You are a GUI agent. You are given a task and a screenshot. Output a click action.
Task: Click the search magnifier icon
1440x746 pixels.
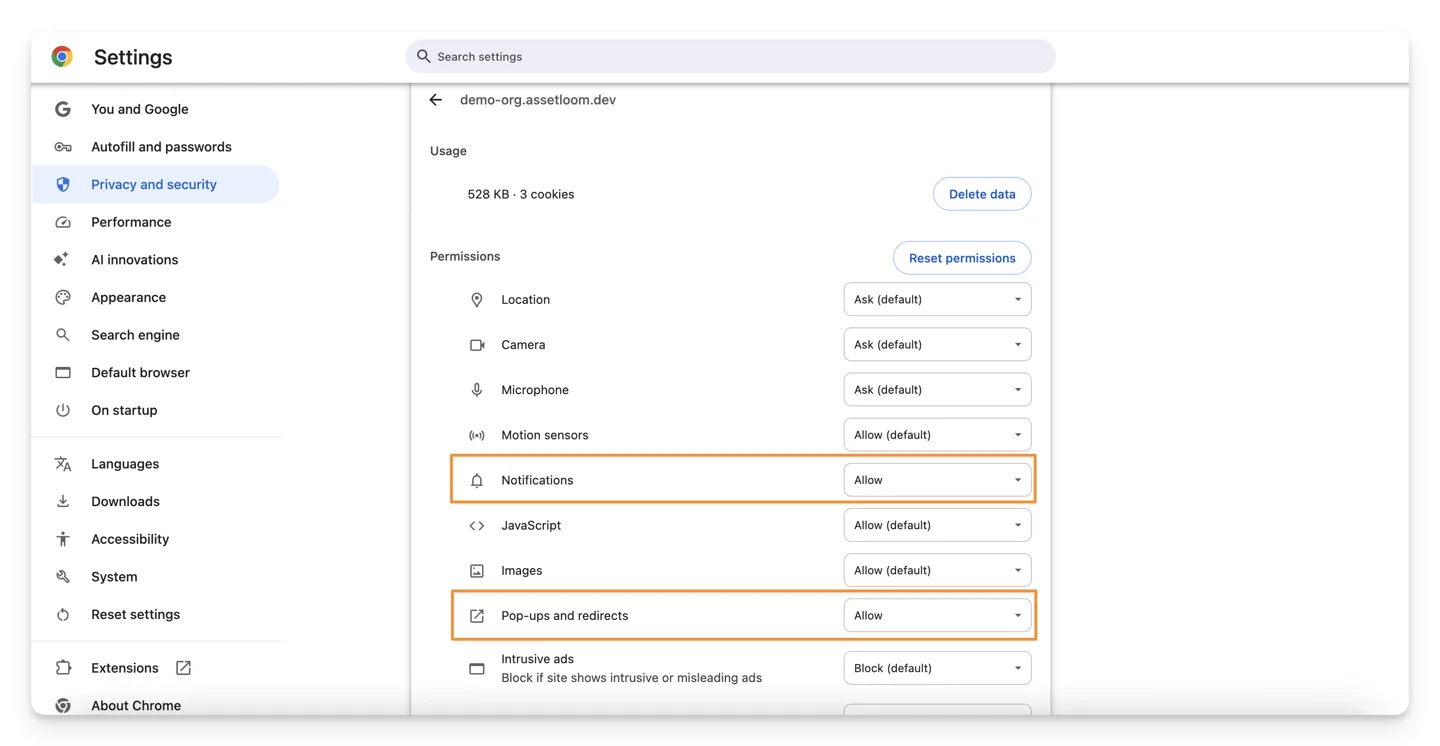(424, 57)
